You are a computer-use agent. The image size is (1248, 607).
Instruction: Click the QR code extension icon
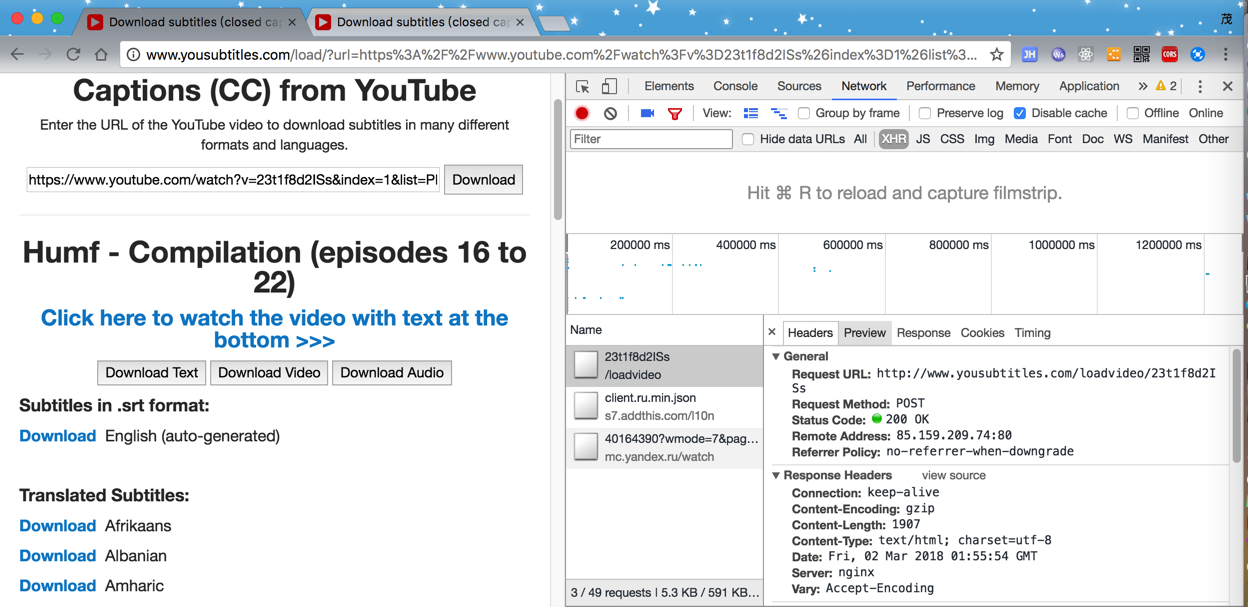[1141, 55]
